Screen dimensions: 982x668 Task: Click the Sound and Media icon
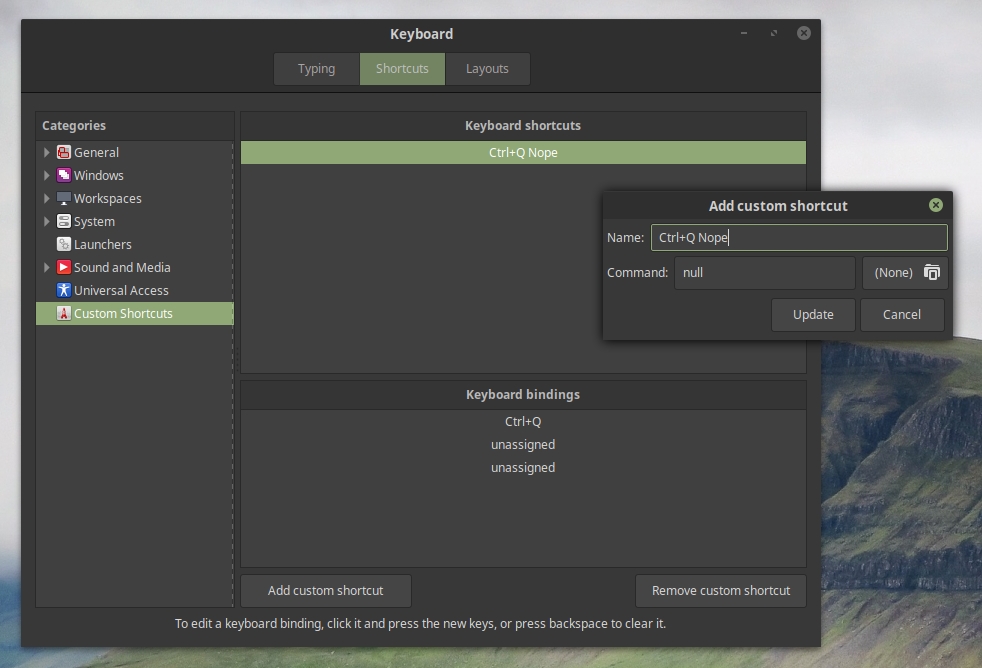tap(64, 268)
